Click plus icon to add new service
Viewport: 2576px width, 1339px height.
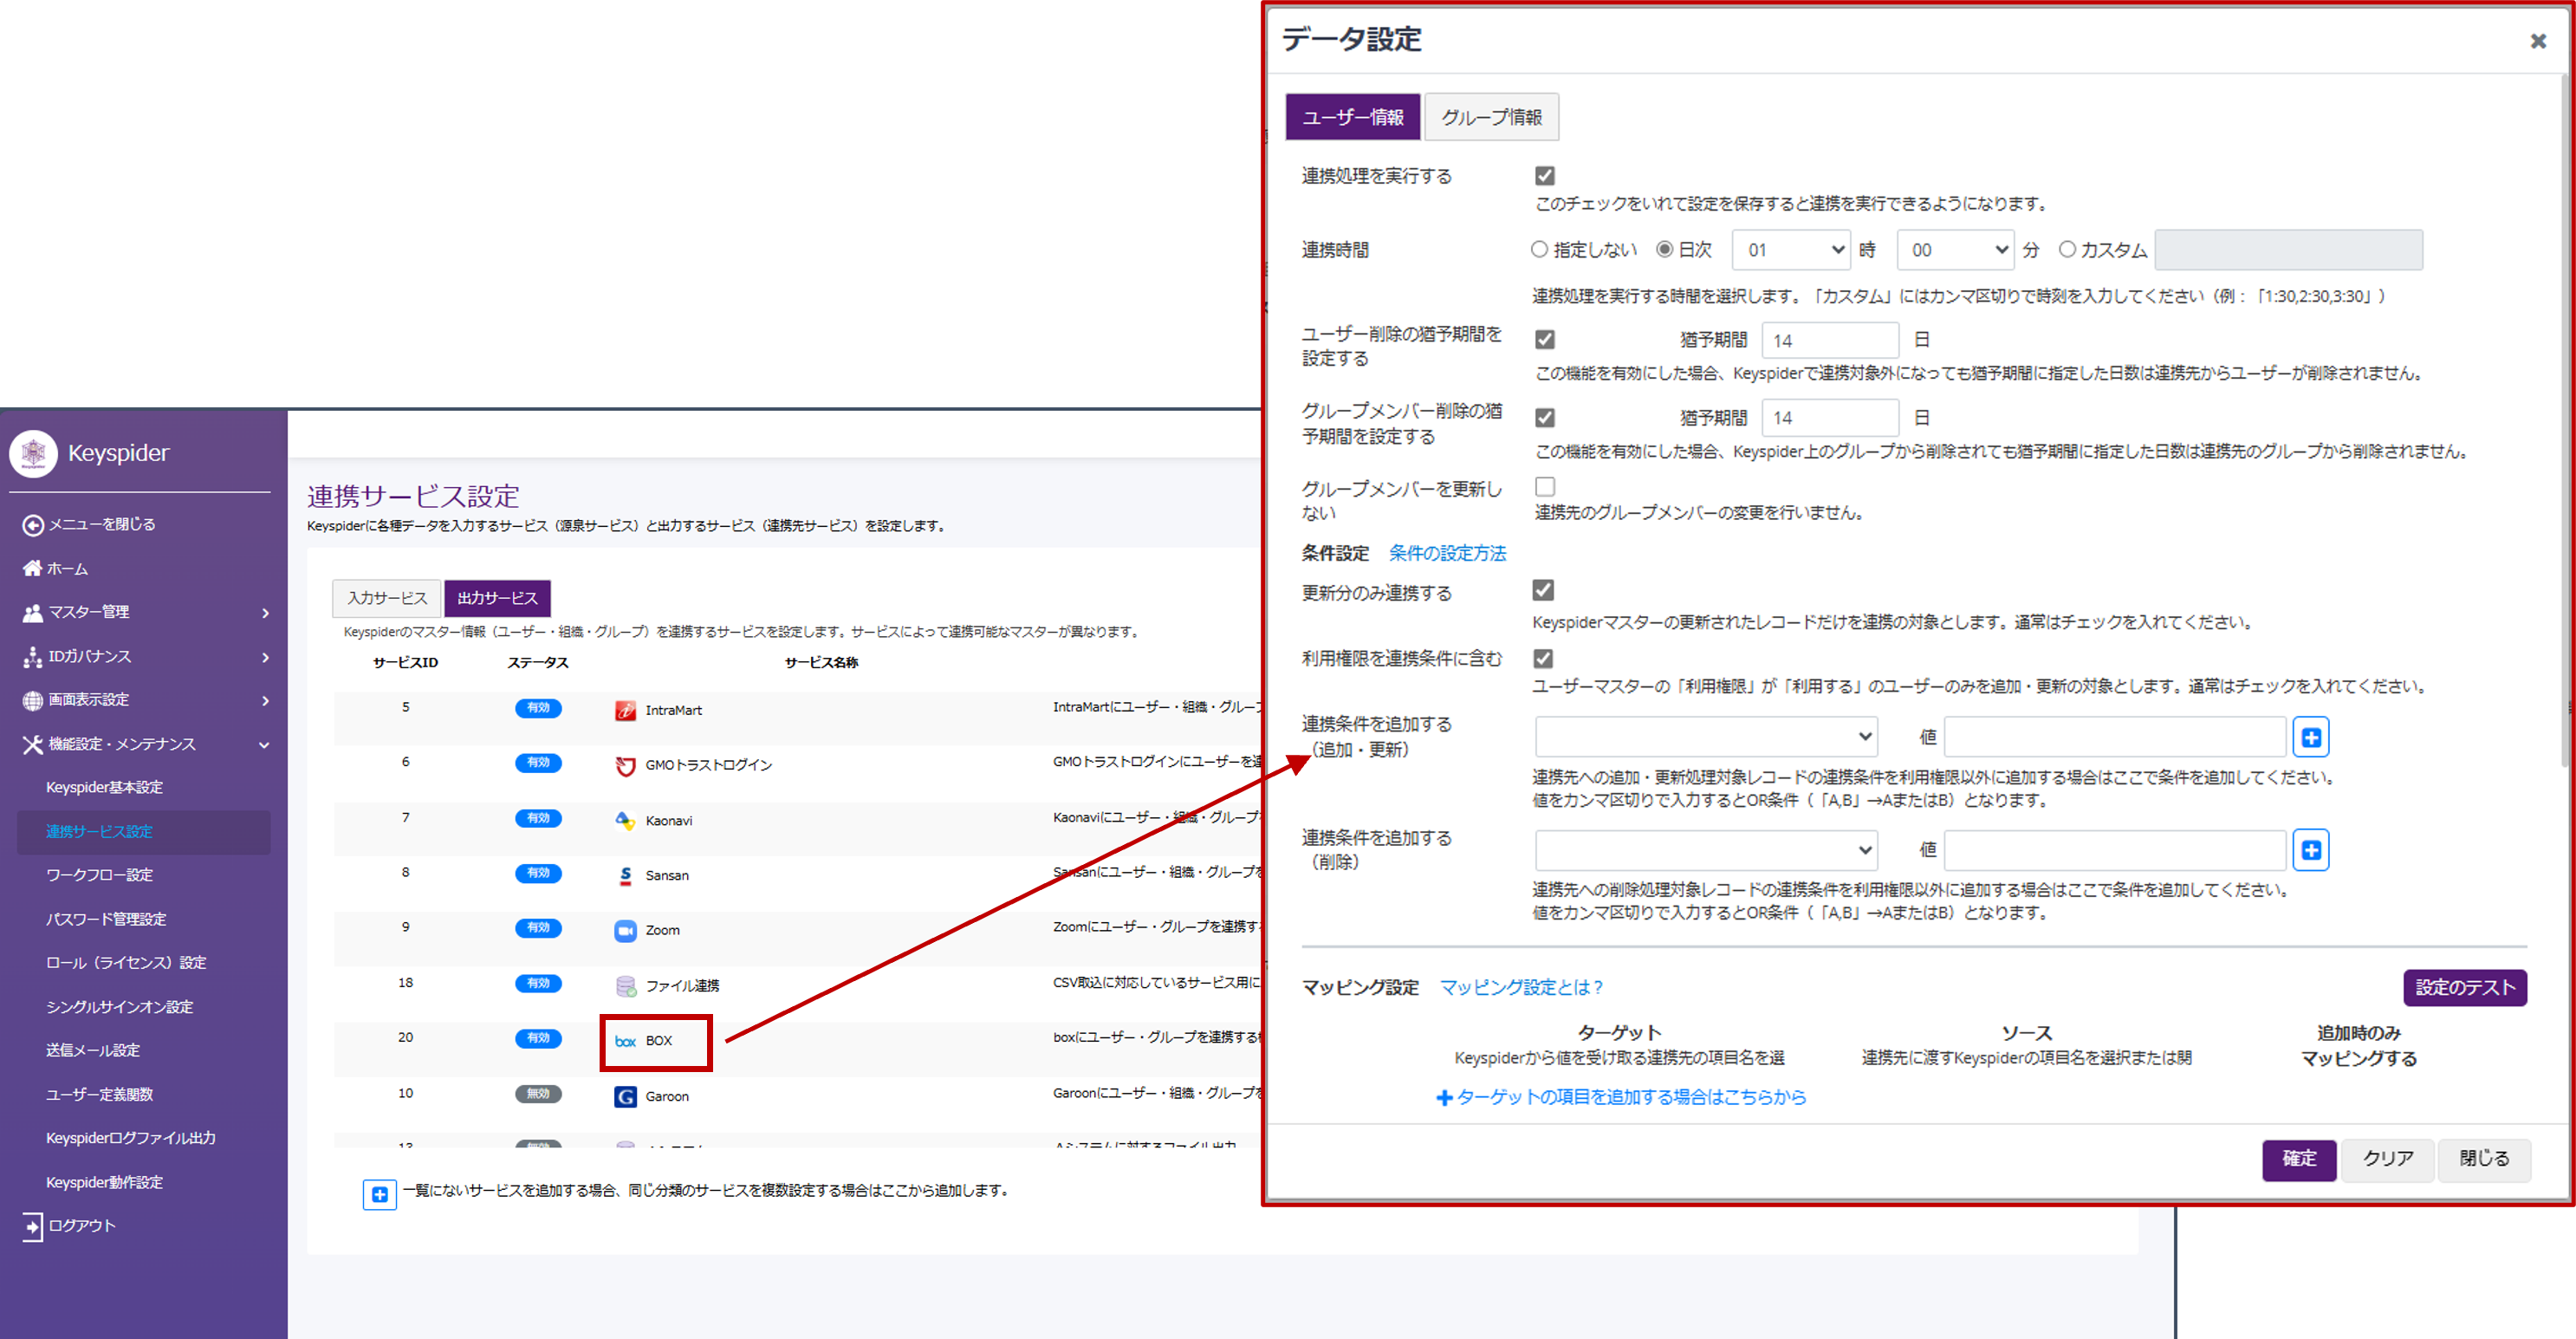379,1194
